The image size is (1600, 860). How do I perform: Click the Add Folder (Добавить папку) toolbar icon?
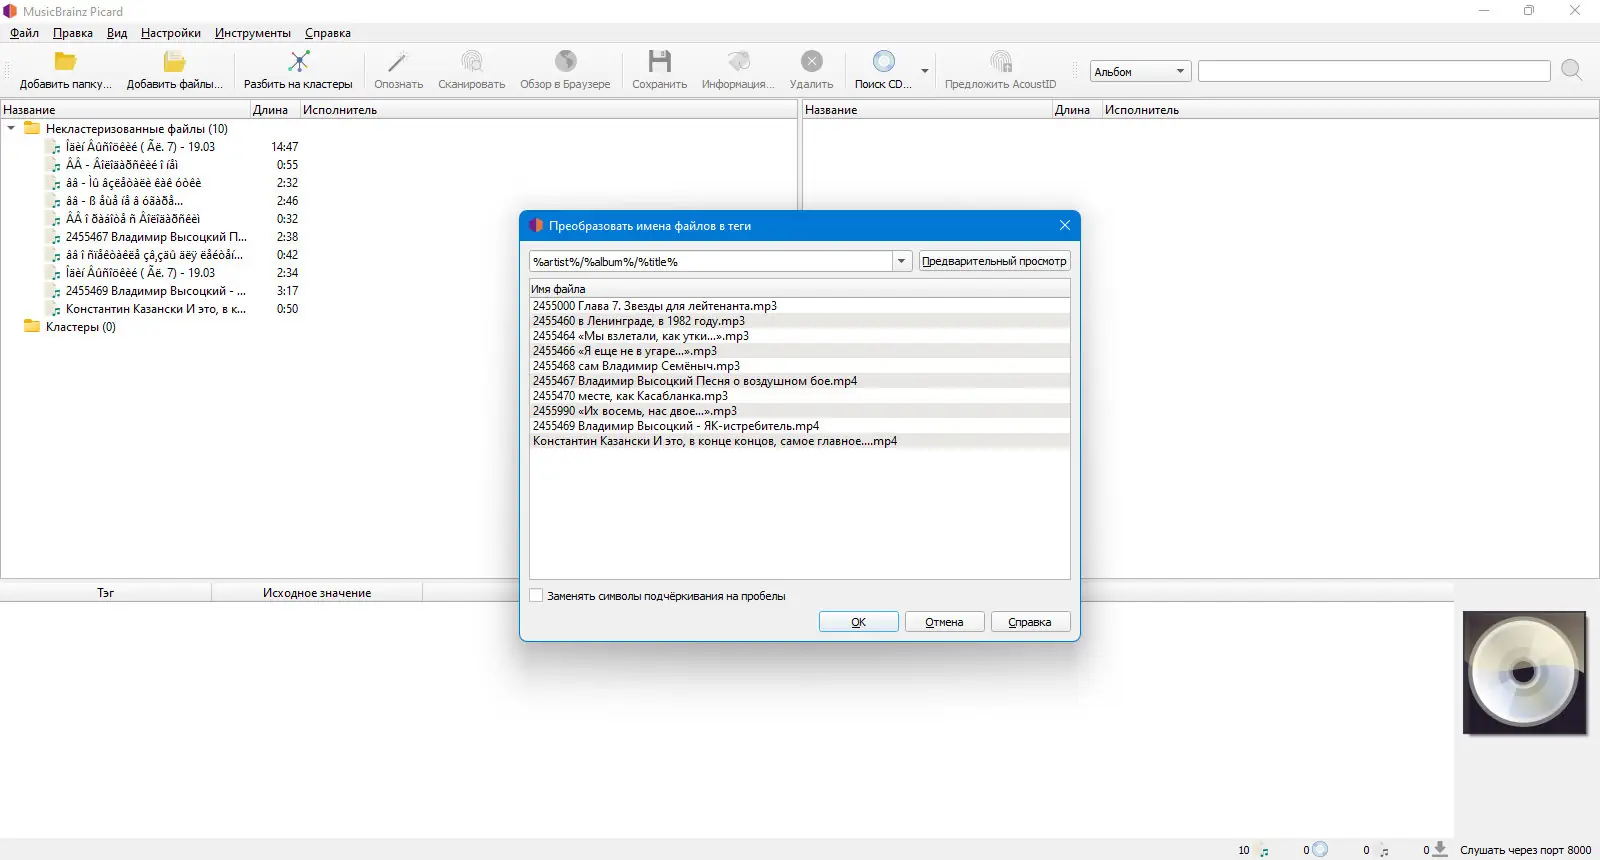(x=66, y=62)
